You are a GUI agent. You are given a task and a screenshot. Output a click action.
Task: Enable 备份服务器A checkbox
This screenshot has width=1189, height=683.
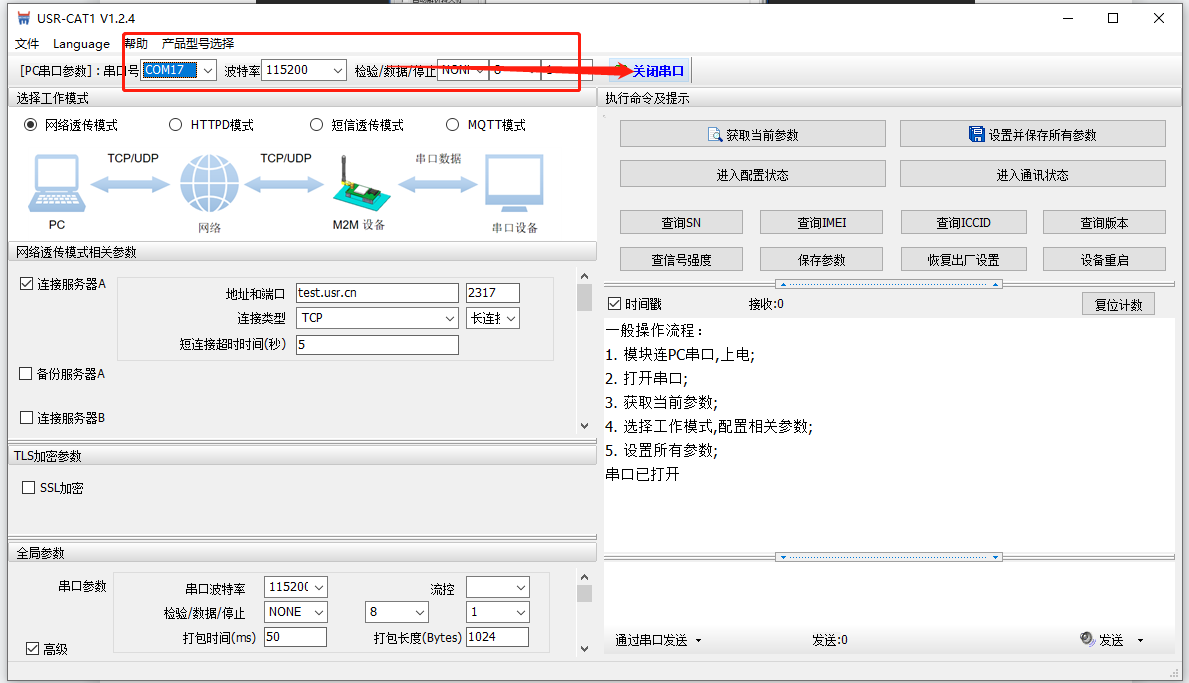[x=26, y=374]
